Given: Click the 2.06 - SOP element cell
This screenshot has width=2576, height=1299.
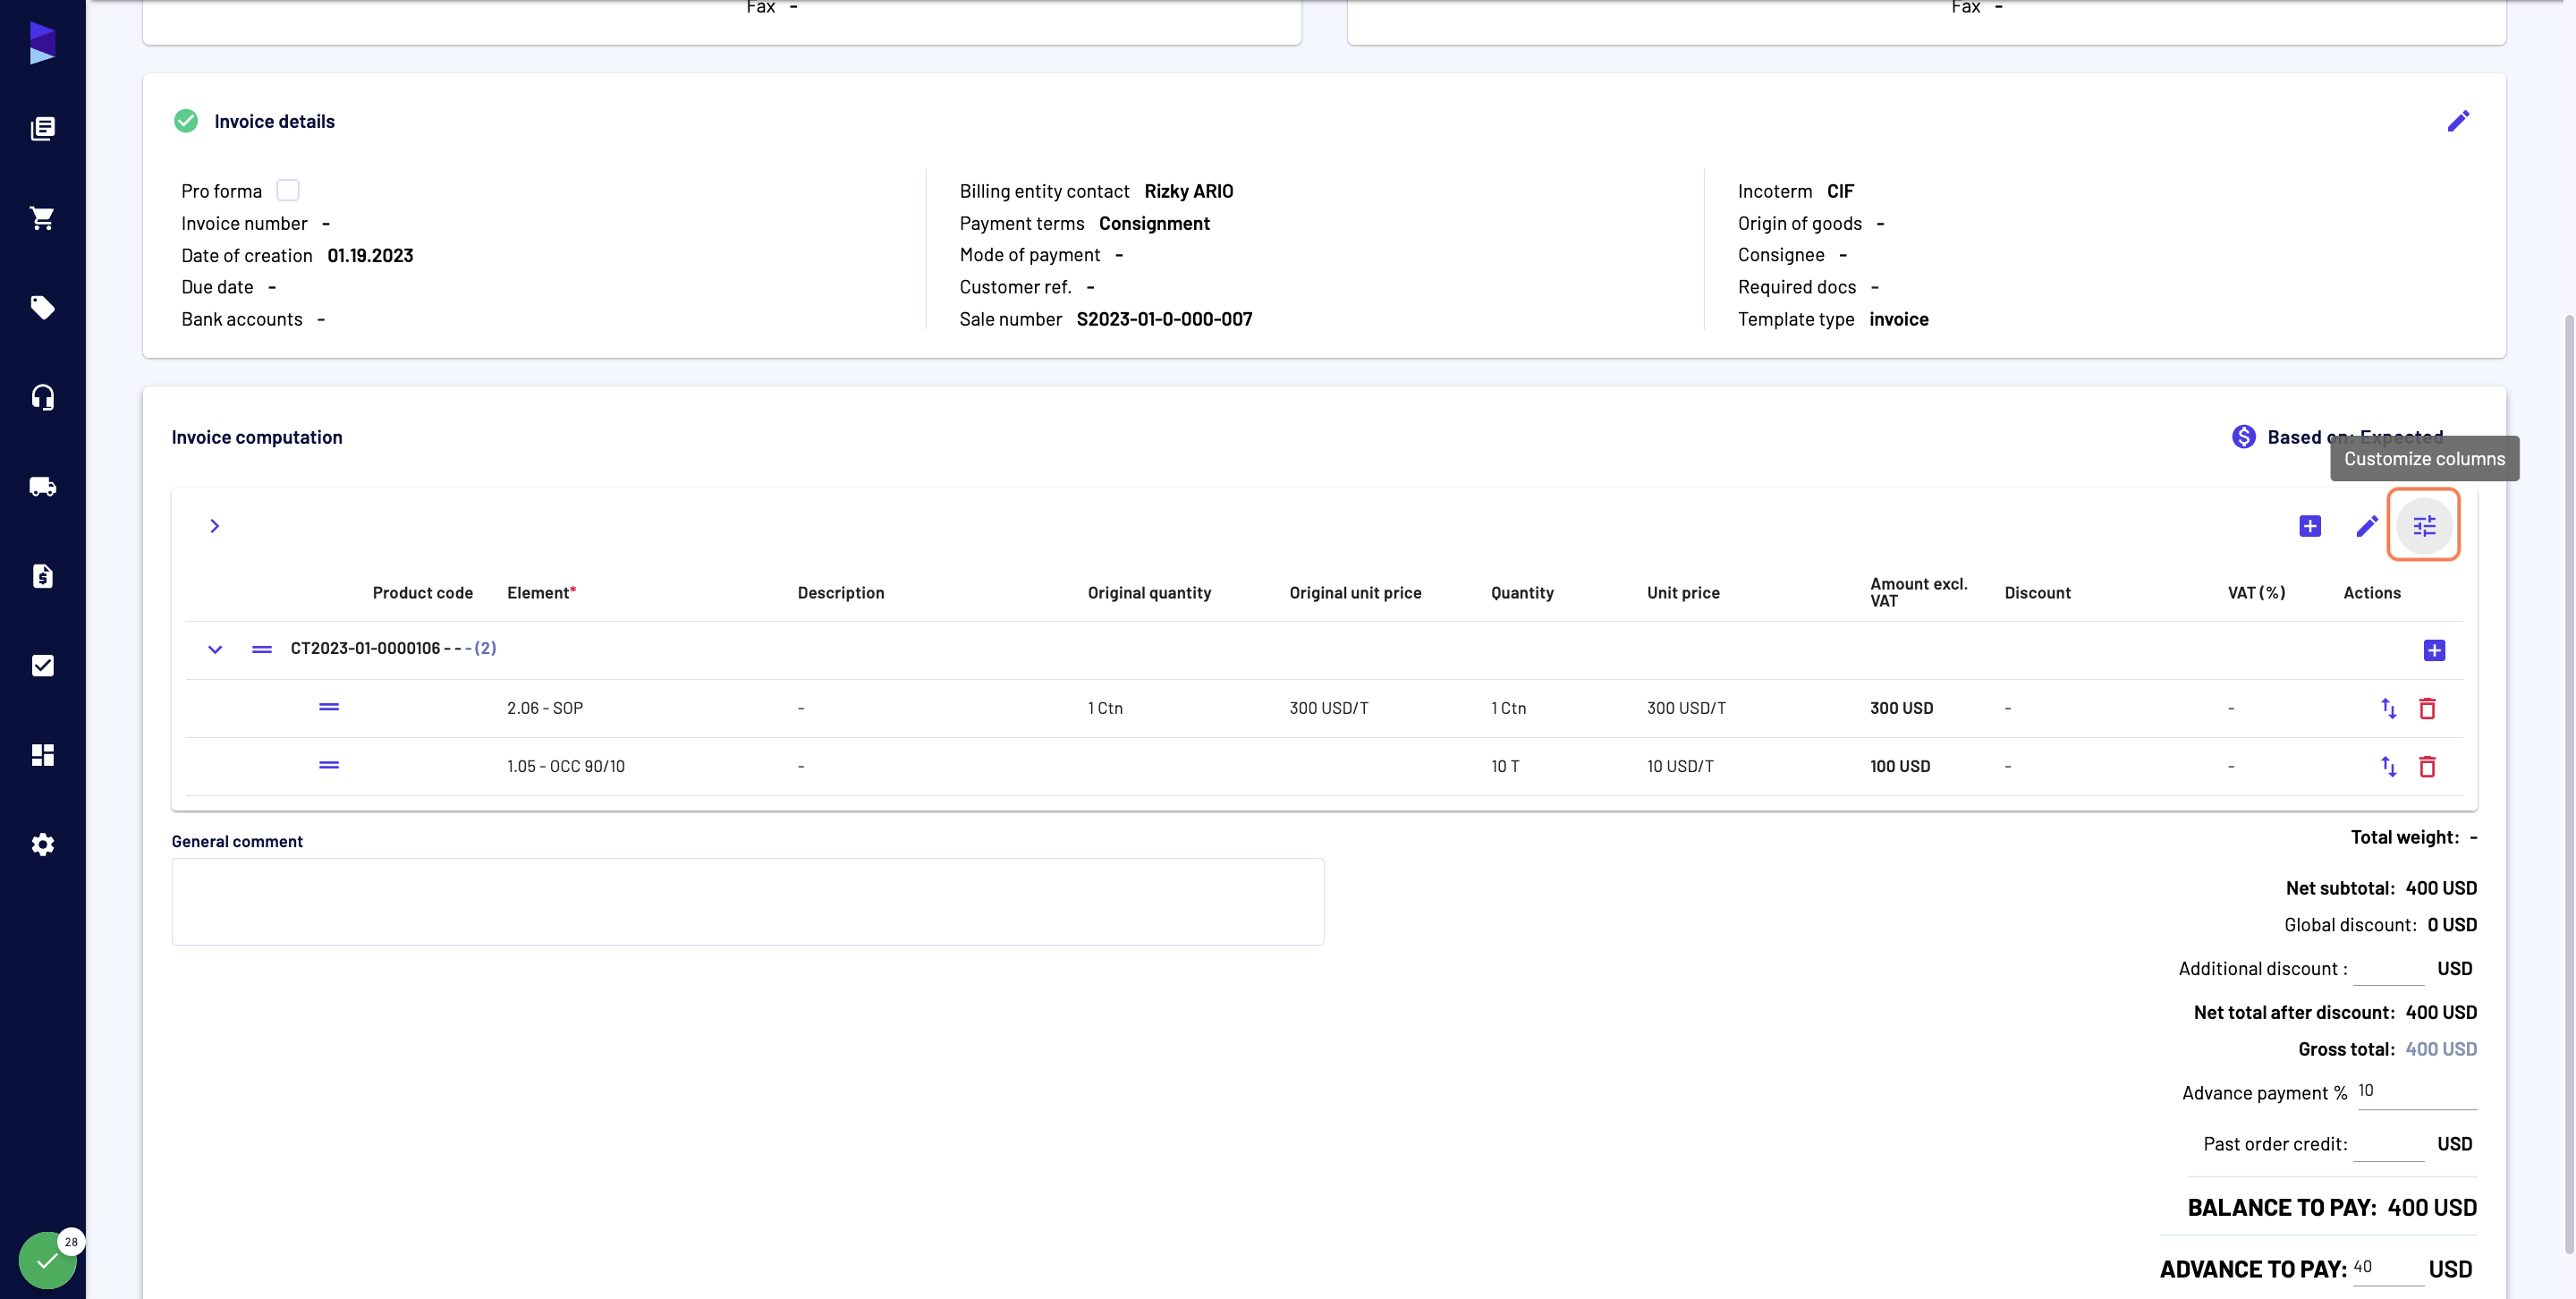Looking at the screenshot, I should pos(545,708).
